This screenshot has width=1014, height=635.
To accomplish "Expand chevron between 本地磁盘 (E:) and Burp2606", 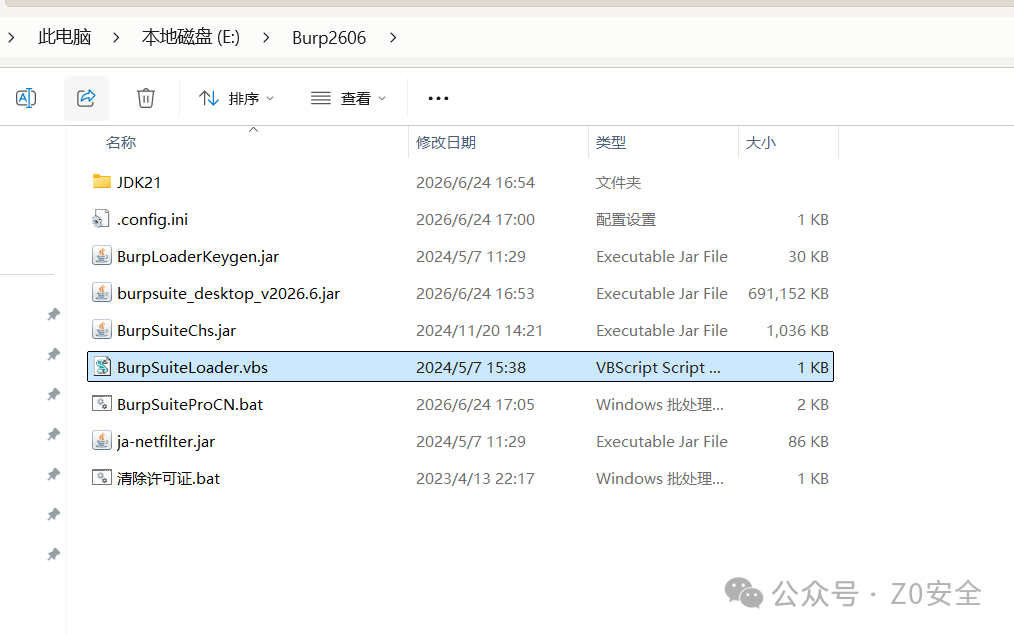I will 266,38.
